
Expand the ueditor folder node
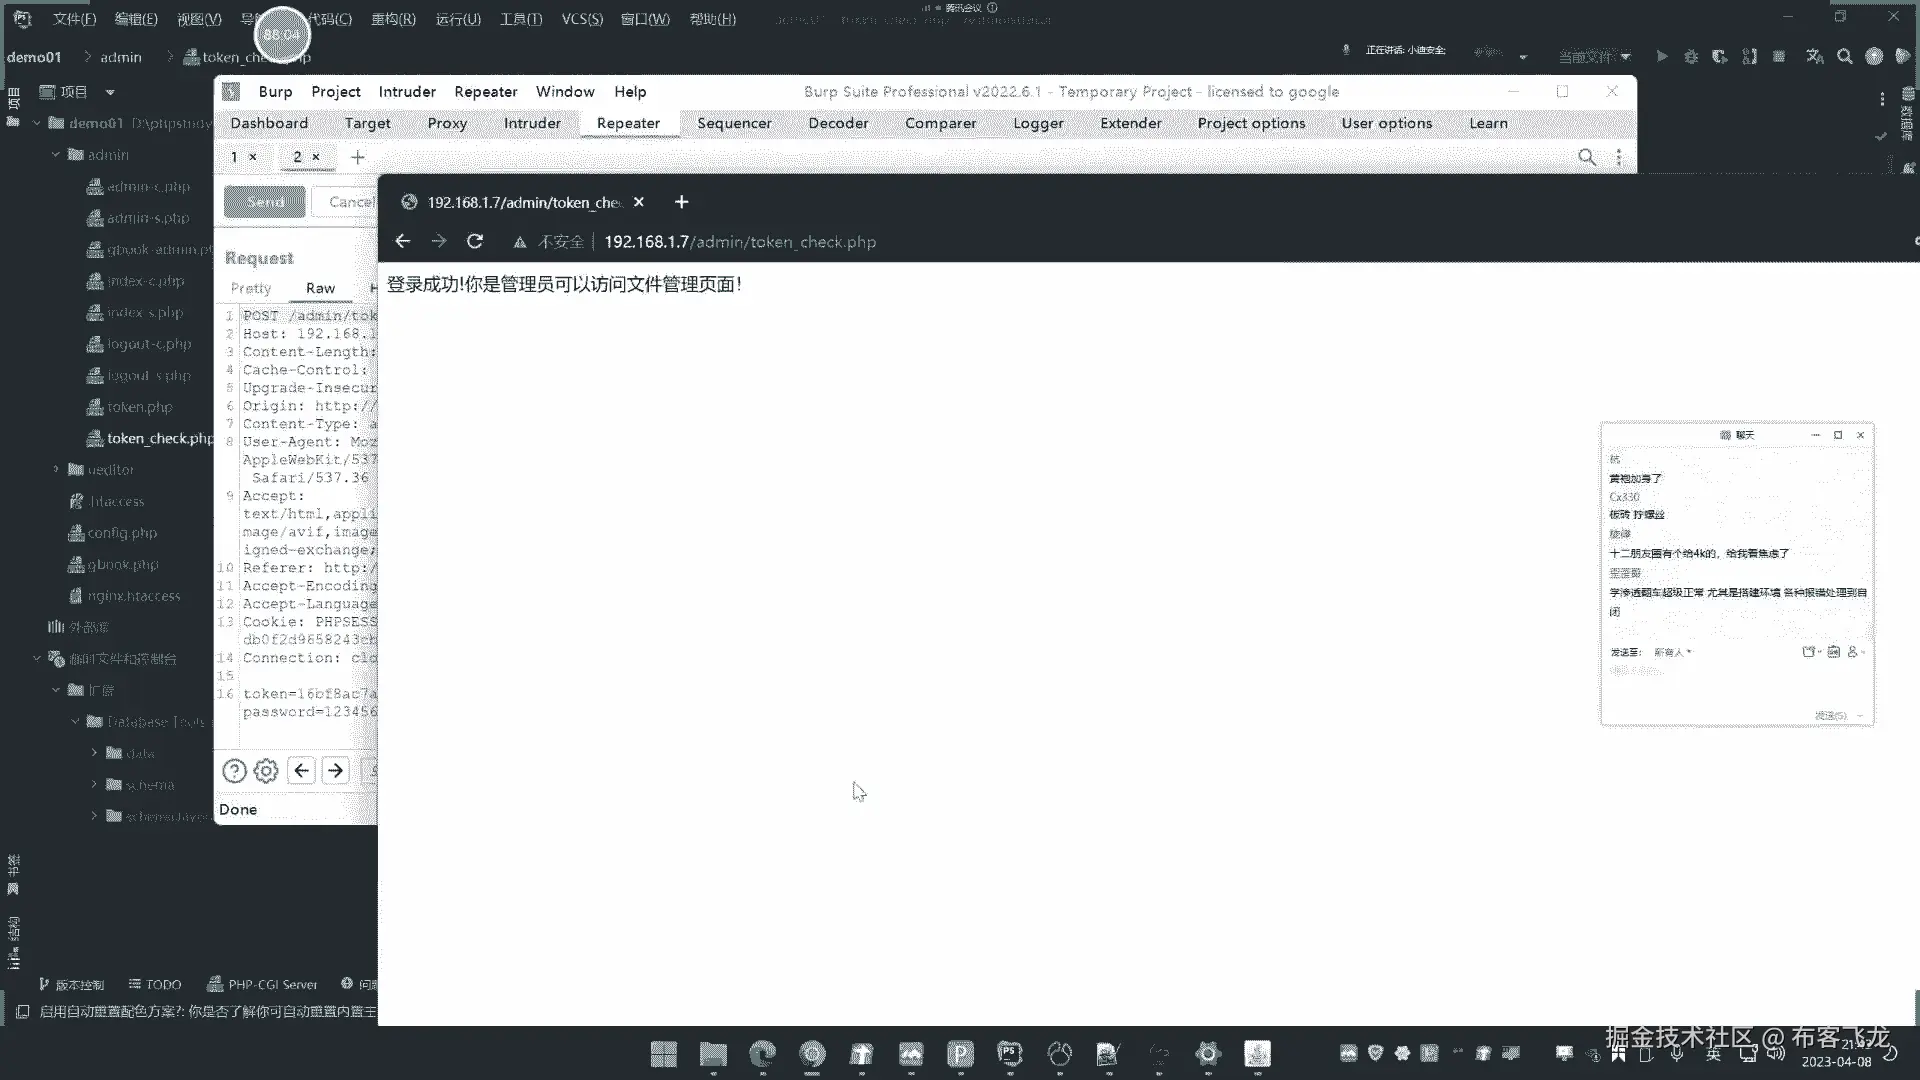click(x=56, y=469)
